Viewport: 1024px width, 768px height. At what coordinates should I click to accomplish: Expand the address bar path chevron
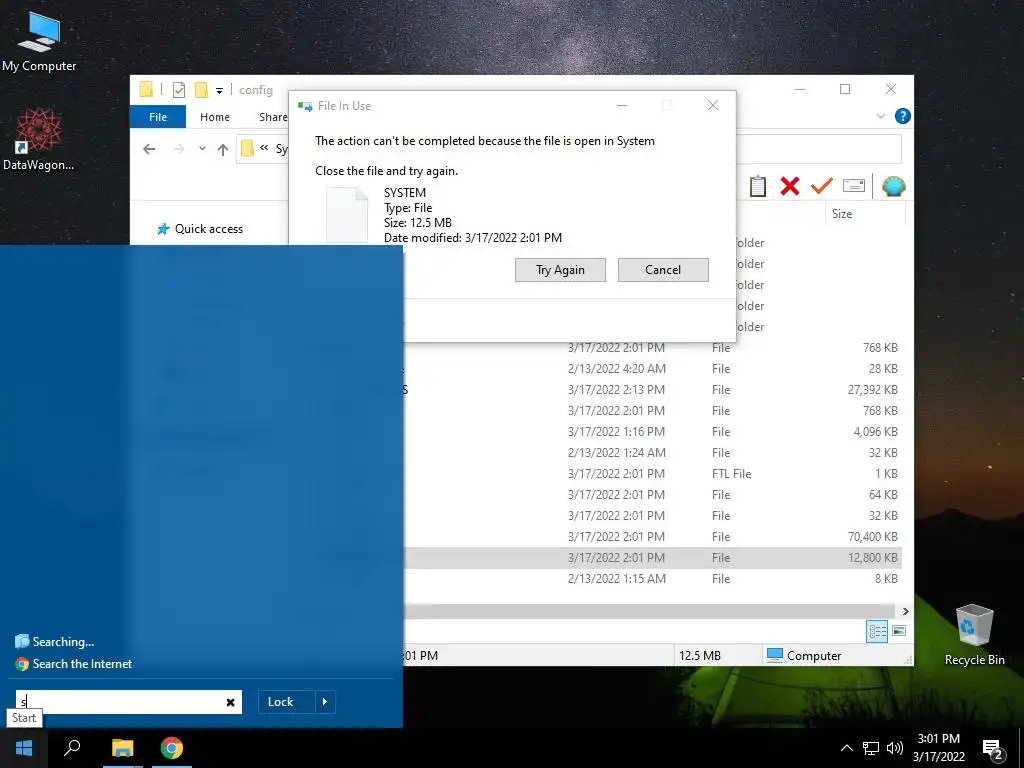pyautogui.click(x=264, y=148)
